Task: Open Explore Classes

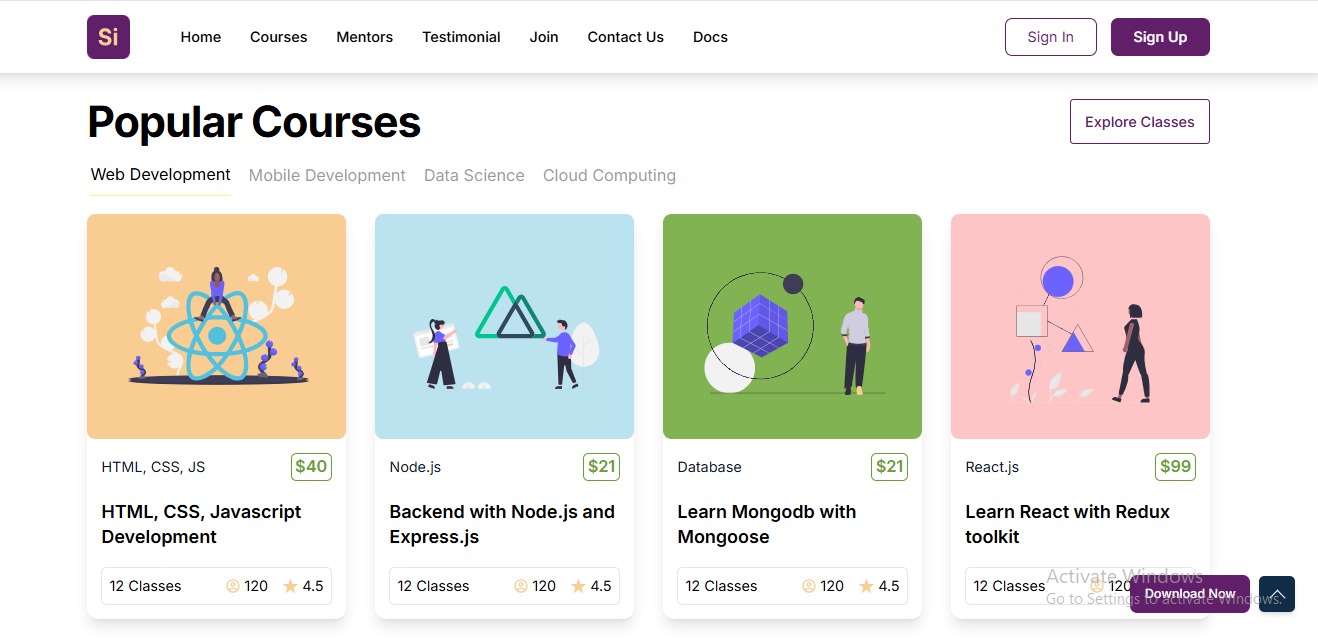Action: pyautogui.click(x=1140, y=122)
